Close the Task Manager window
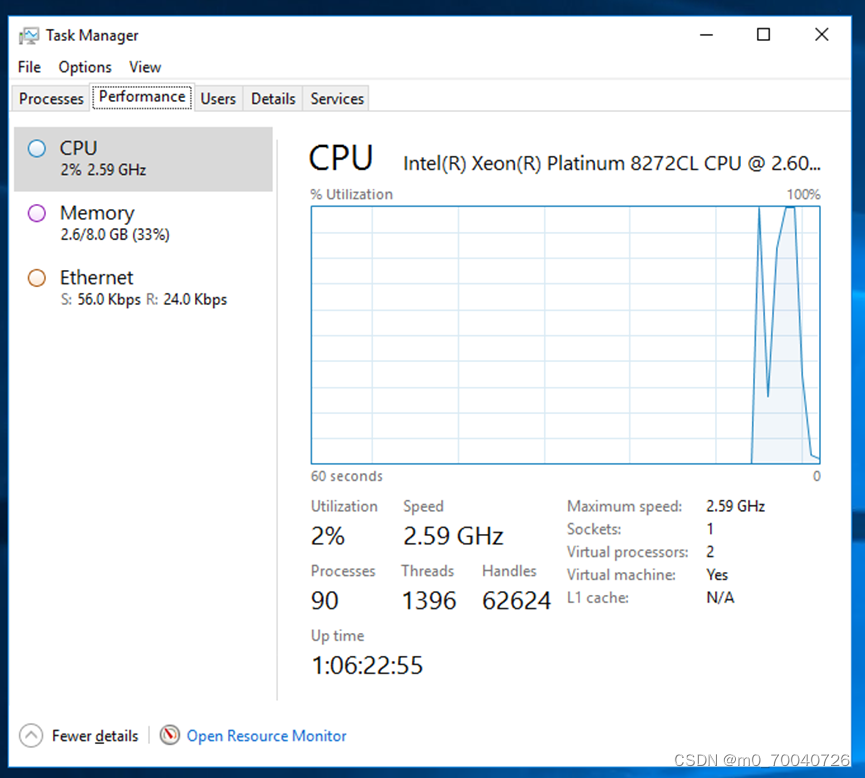The image size is (865, 778). tap(821, 35)
